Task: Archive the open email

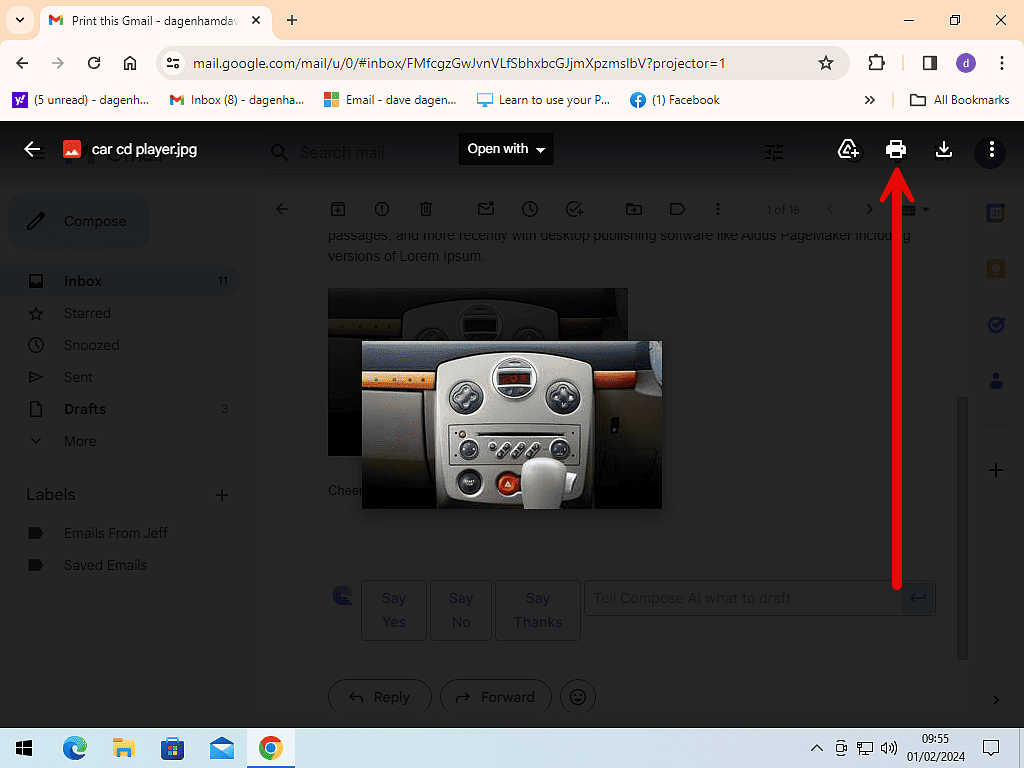Action: 338,209
